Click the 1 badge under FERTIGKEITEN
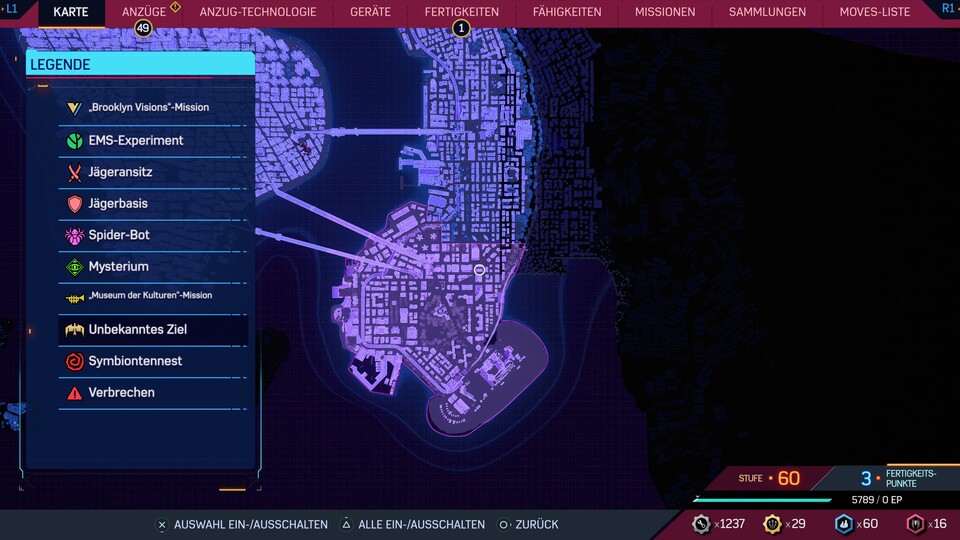This screenshot has width=960, height=540. (x=461, y=28)
